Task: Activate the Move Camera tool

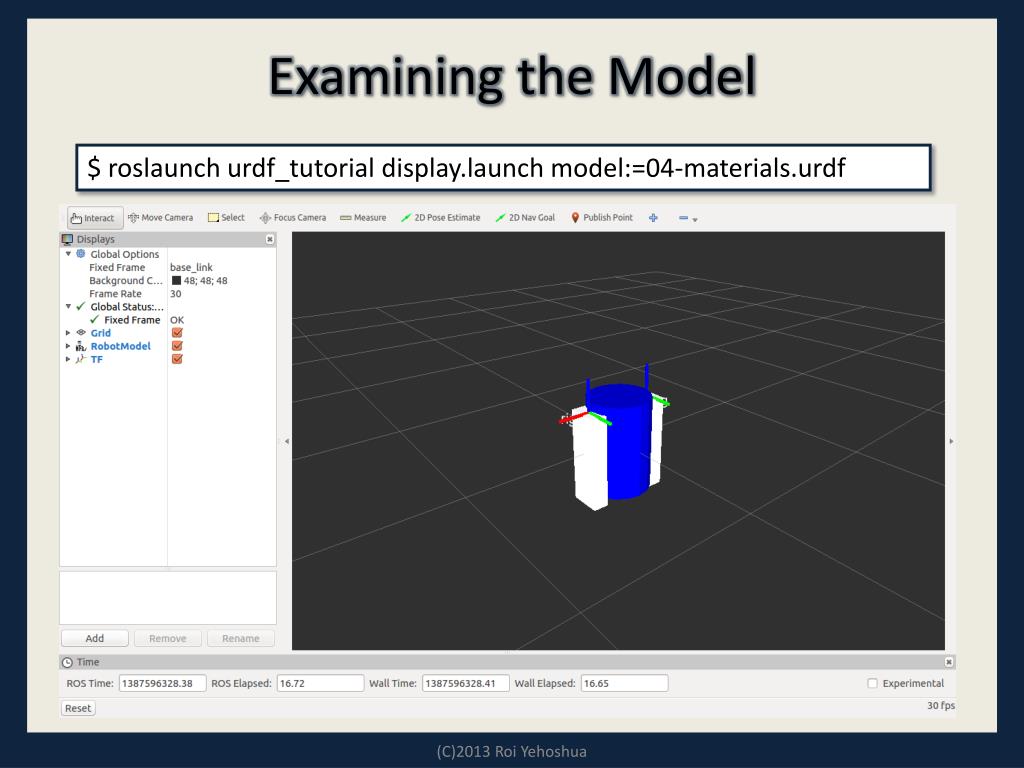Action: [161, 217]
